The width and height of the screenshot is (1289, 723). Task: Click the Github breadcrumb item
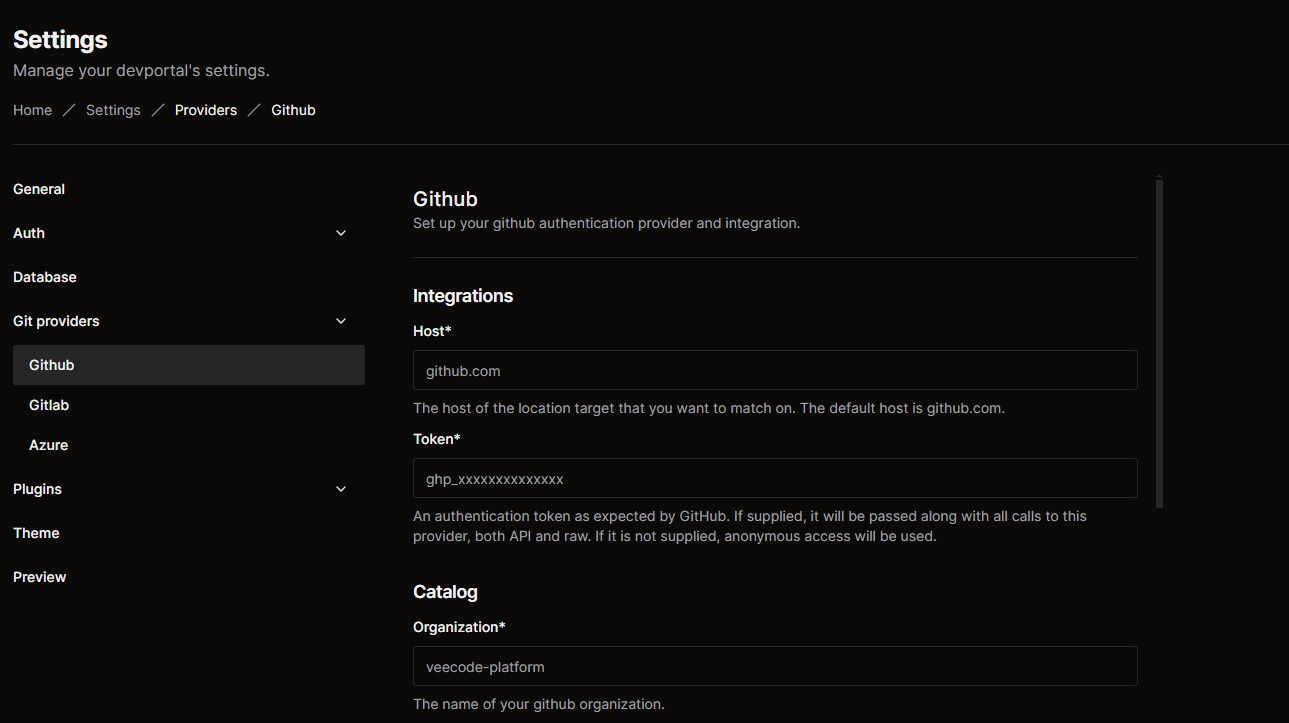pyautogui.click(x=293, y=110)
